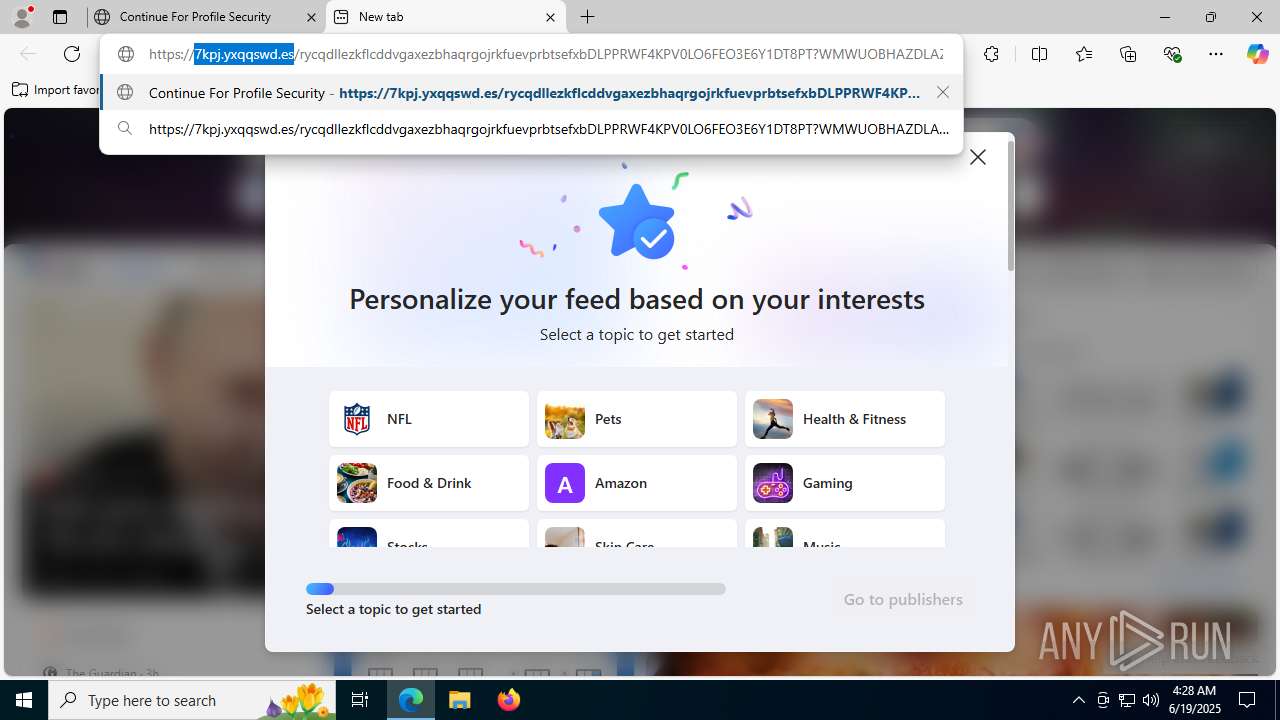Select the Amazon topic

coord(637,483)
